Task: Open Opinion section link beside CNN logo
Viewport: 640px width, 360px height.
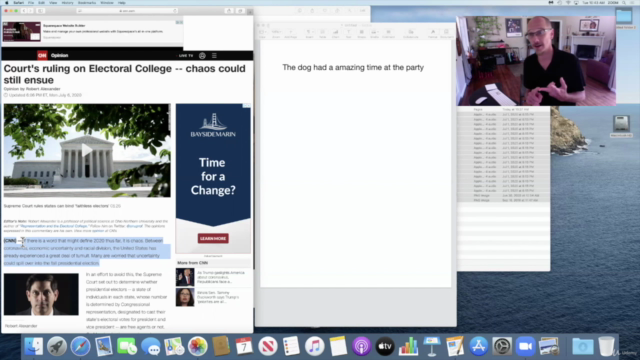Action: [60, 55]
